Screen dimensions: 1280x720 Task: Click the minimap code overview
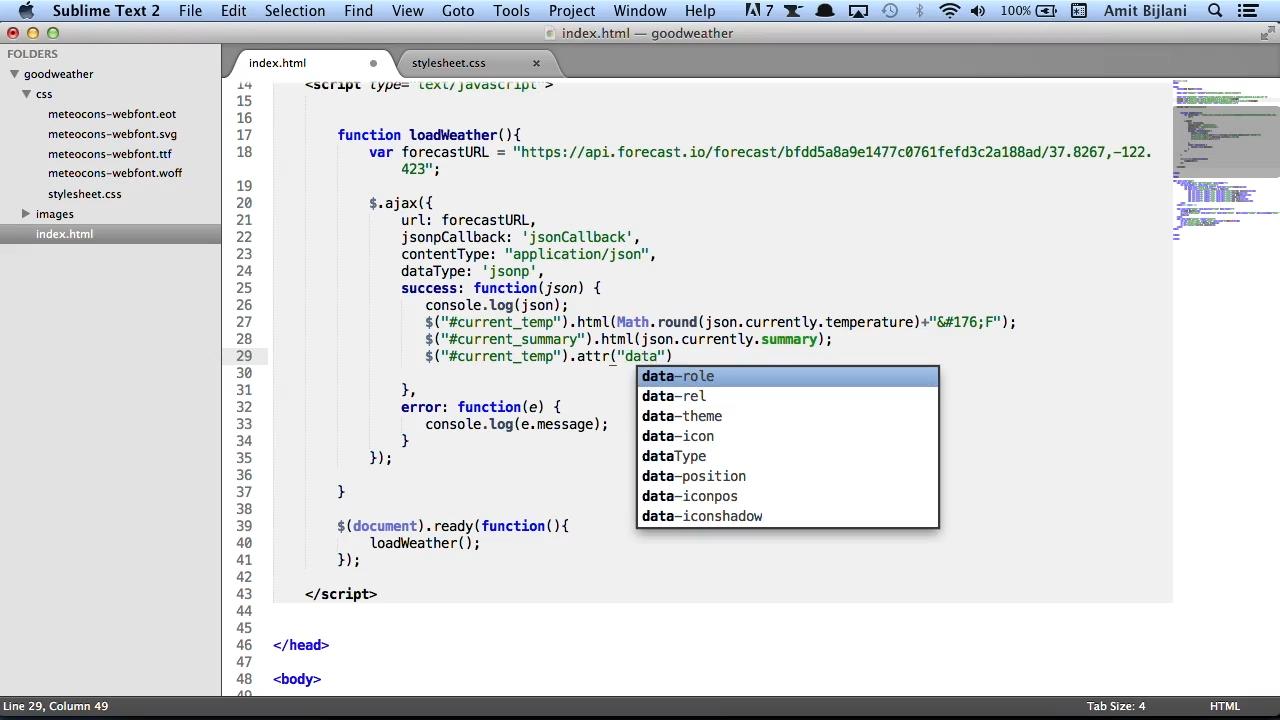click(x=1225, y=160)
